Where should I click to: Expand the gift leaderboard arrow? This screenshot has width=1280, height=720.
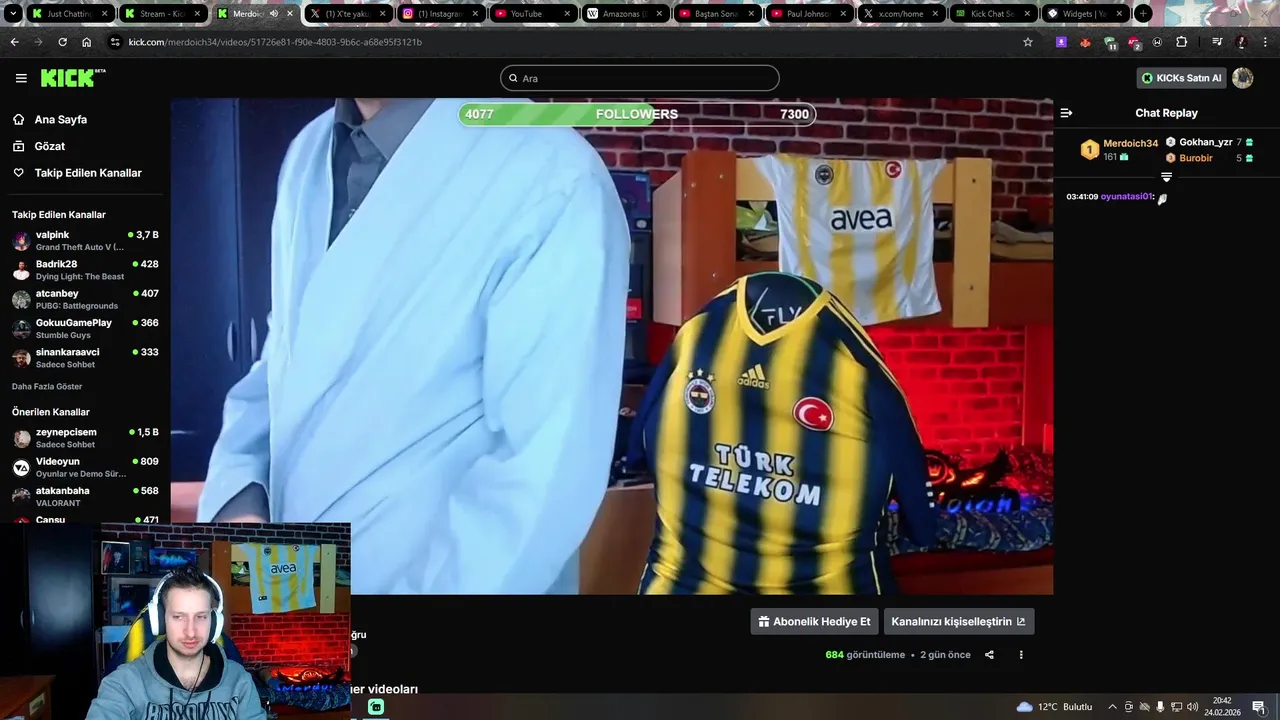[x=1166, y=177]
